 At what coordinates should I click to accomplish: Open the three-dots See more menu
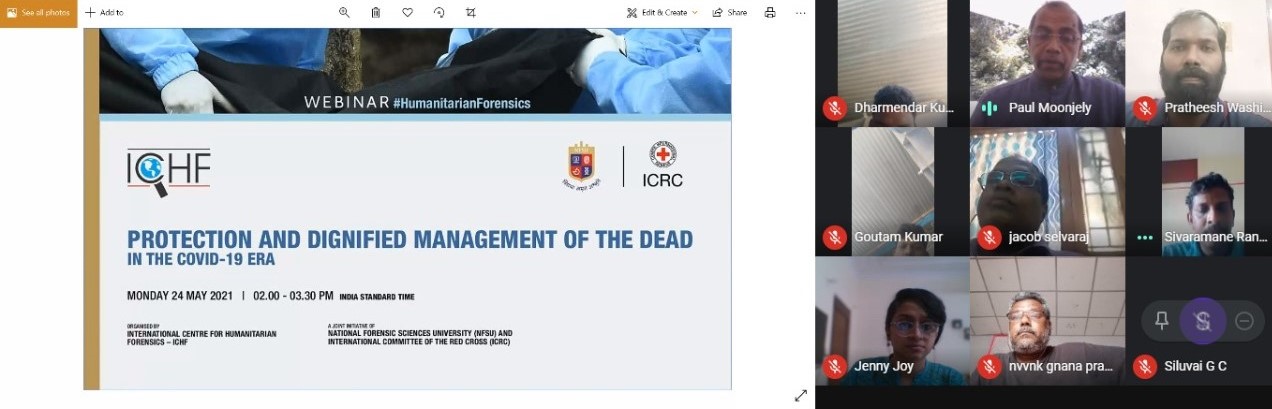pyautogui.click(x=800, y=13)
